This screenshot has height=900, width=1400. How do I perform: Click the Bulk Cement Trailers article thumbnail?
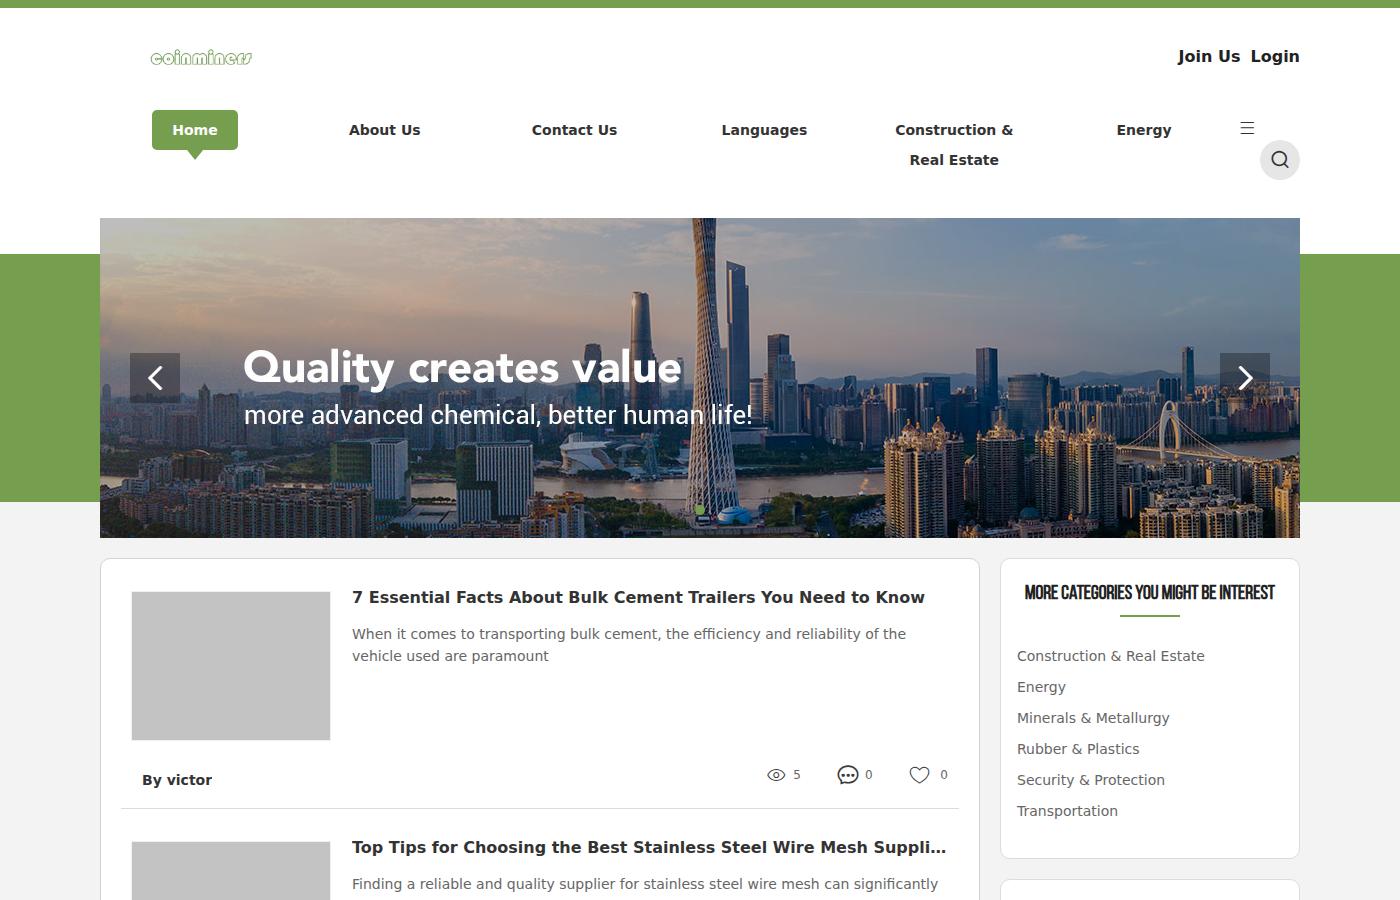point(231,666)
